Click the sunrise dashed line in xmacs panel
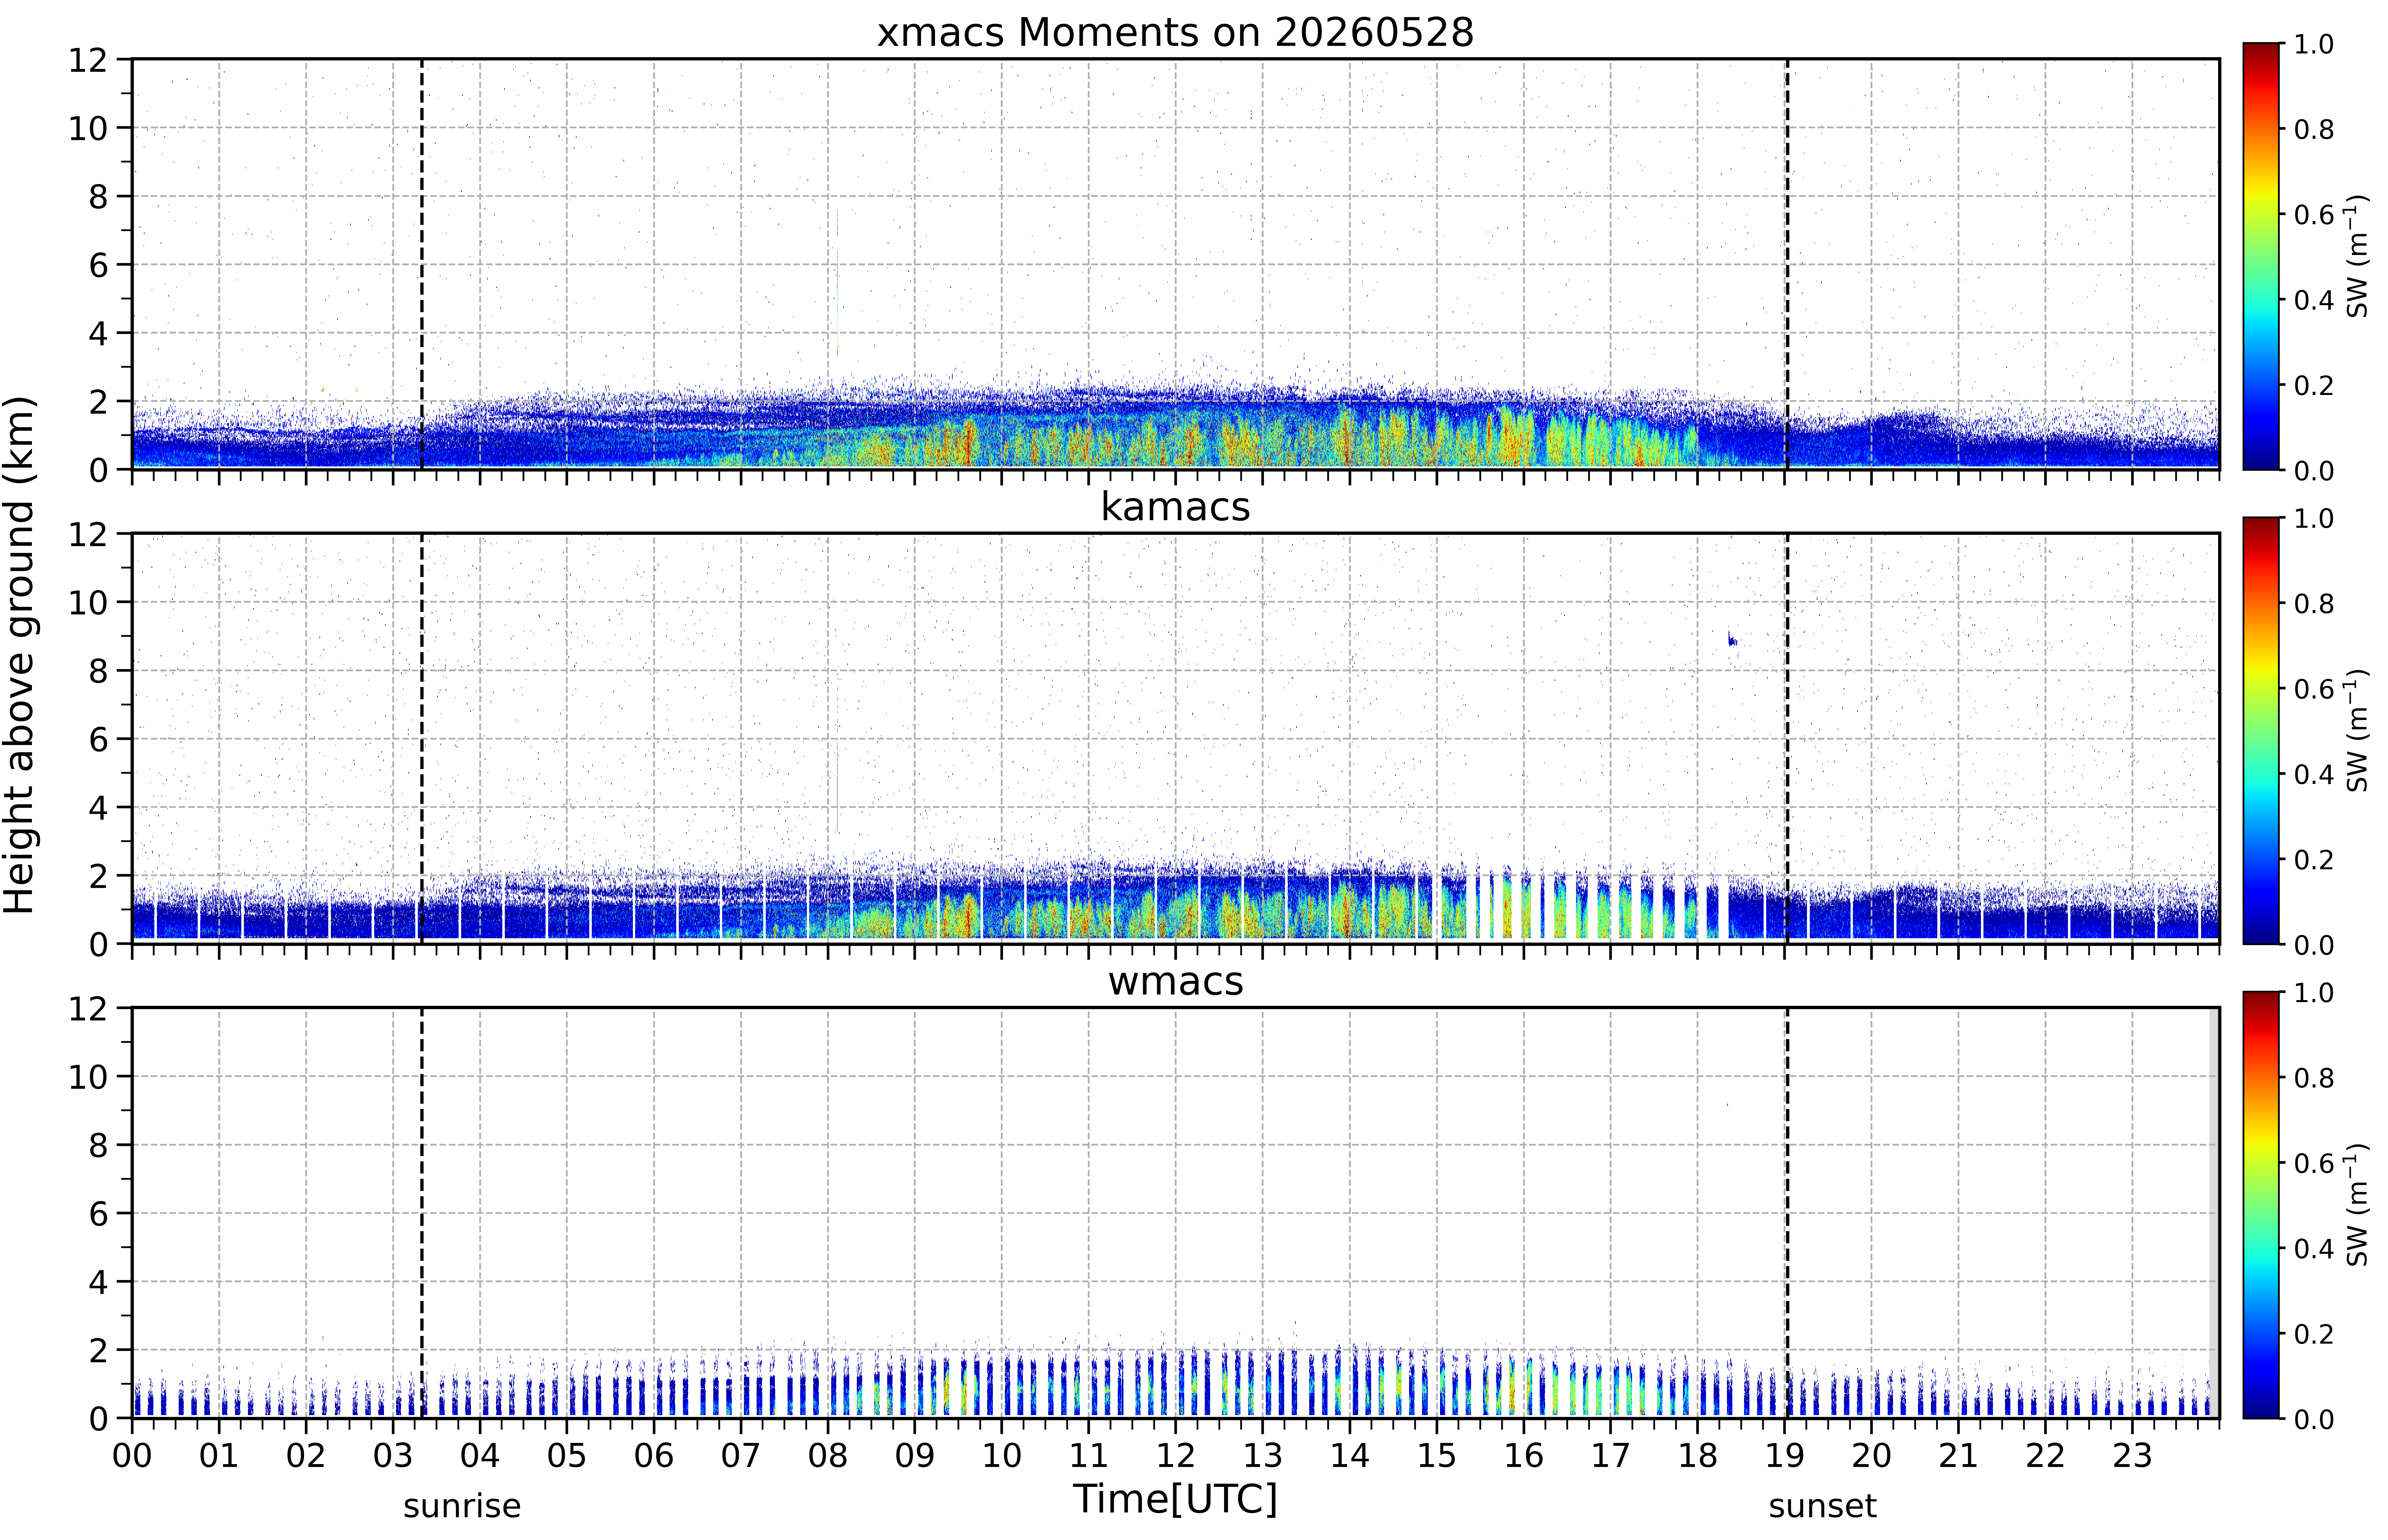Screen dimensions: 2388x1540 (x=422, y=264)
